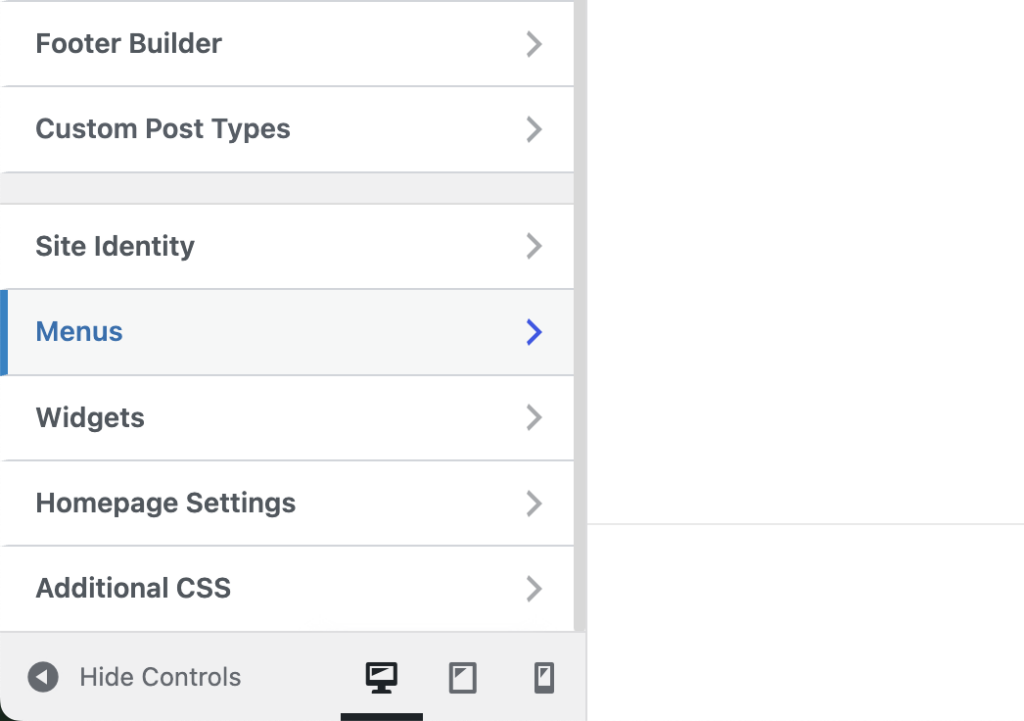Tap the tablet icon in the footer bar

462,677
